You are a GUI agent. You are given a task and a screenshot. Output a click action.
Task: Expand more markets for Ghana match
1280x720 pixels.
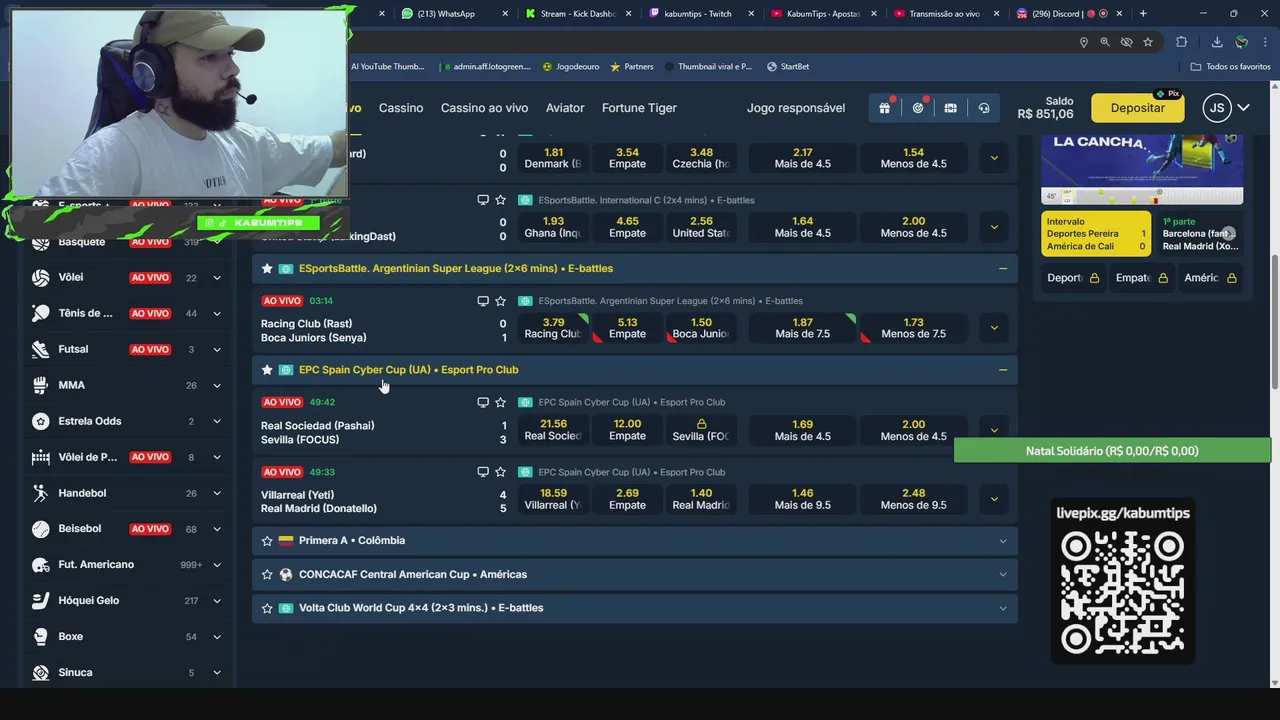994,227
